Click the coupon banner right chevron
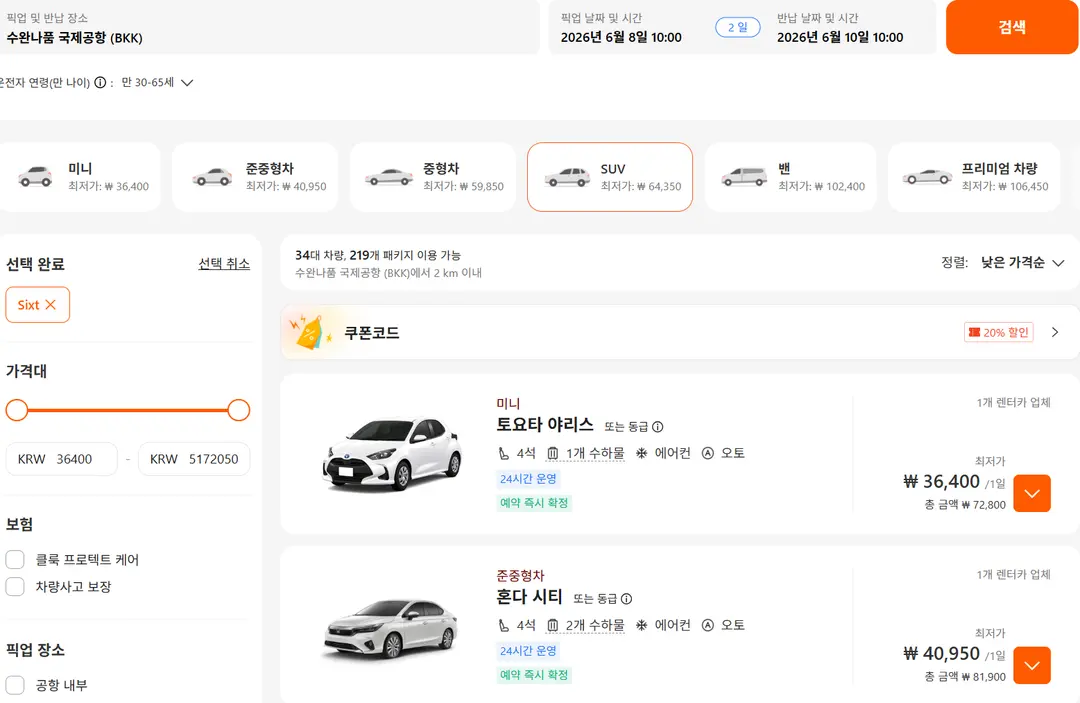The image size is (1080, 703). tap(1055, 332)
